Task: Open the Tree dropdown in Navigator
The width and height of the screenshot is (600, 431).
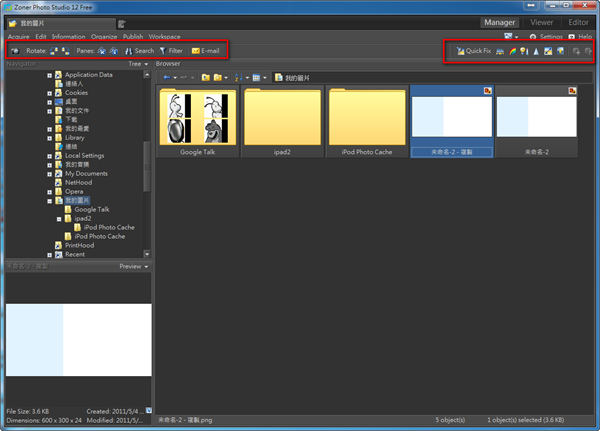Action: pos(138,65)
